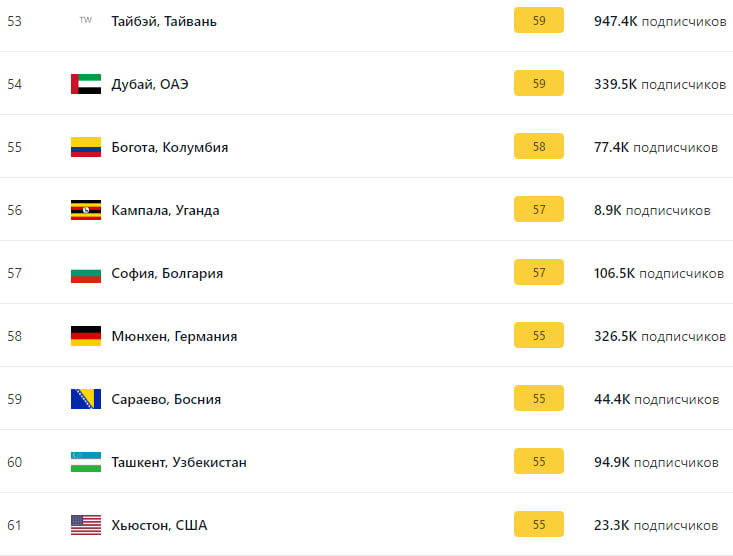Click the Uzbekistan flag icon beside Ташкент

pos(86,462)
